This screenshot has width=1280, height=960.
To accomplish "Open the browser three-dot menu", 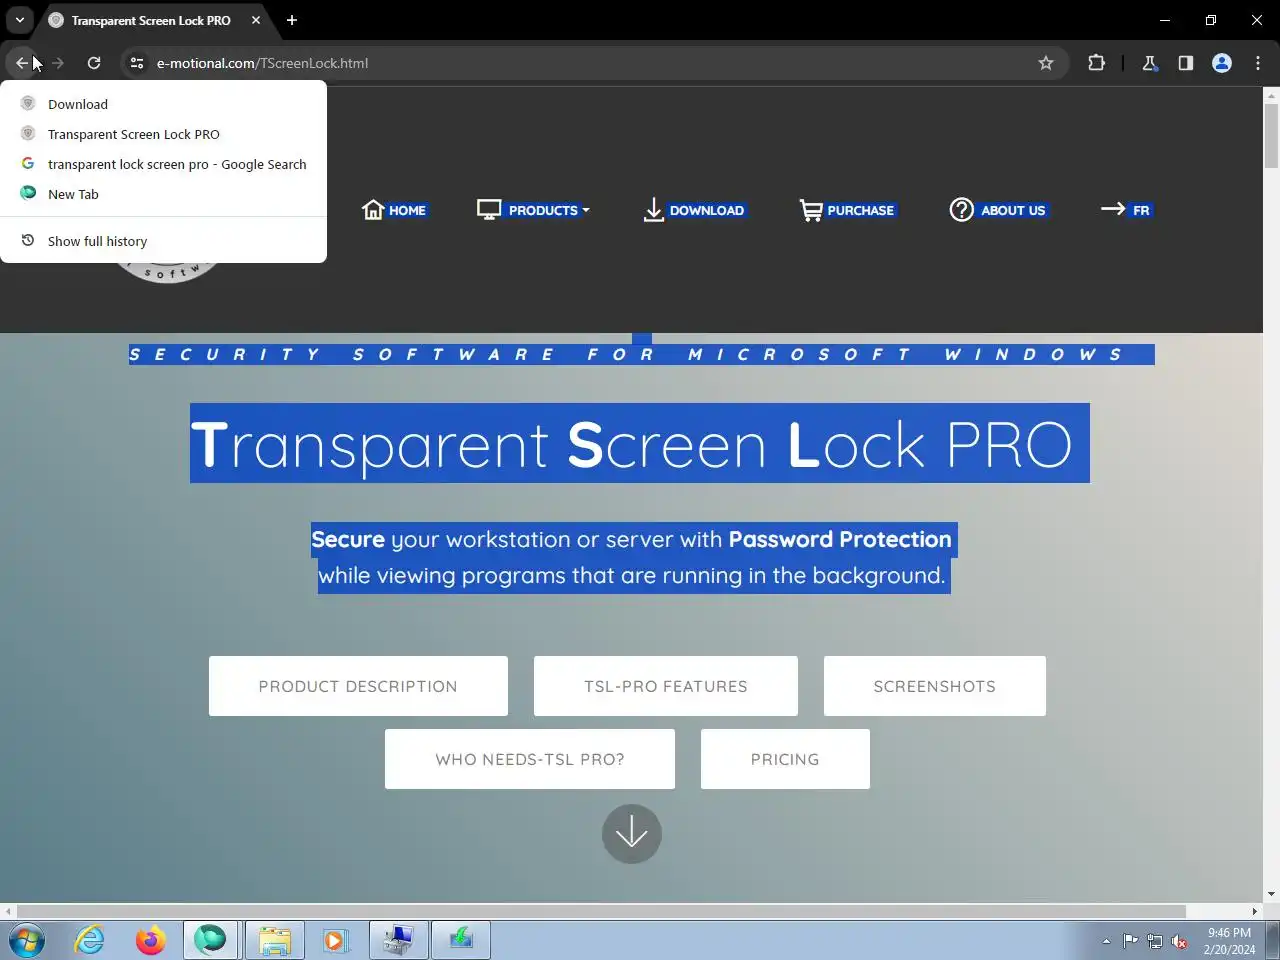I will [1258, 63].
